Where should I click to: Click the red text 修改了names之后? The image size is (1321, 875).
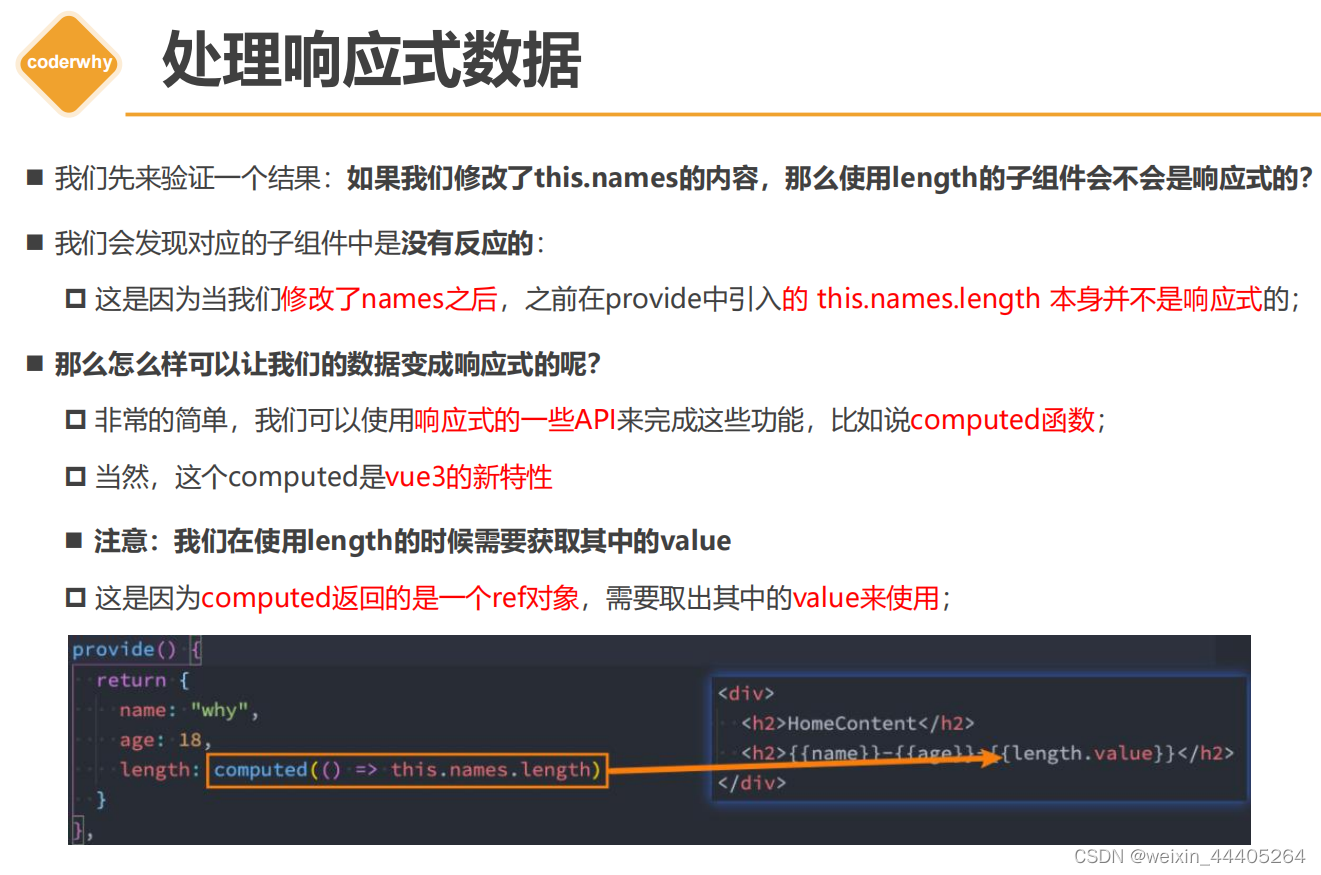click(x=389, y=299)
